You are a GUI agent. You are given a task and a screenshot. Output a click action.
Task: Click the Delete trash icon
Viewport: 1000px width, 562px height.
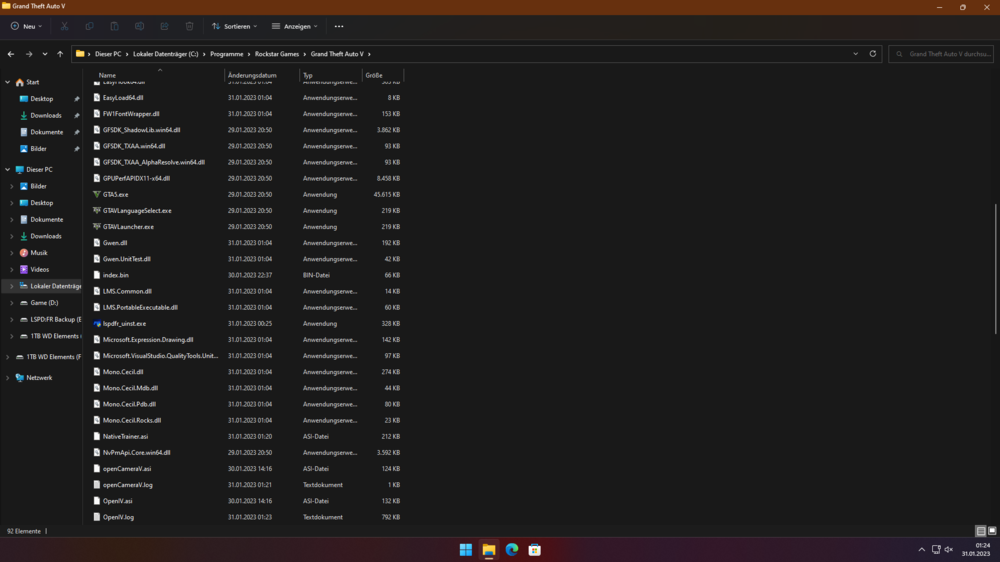[189, 26]
